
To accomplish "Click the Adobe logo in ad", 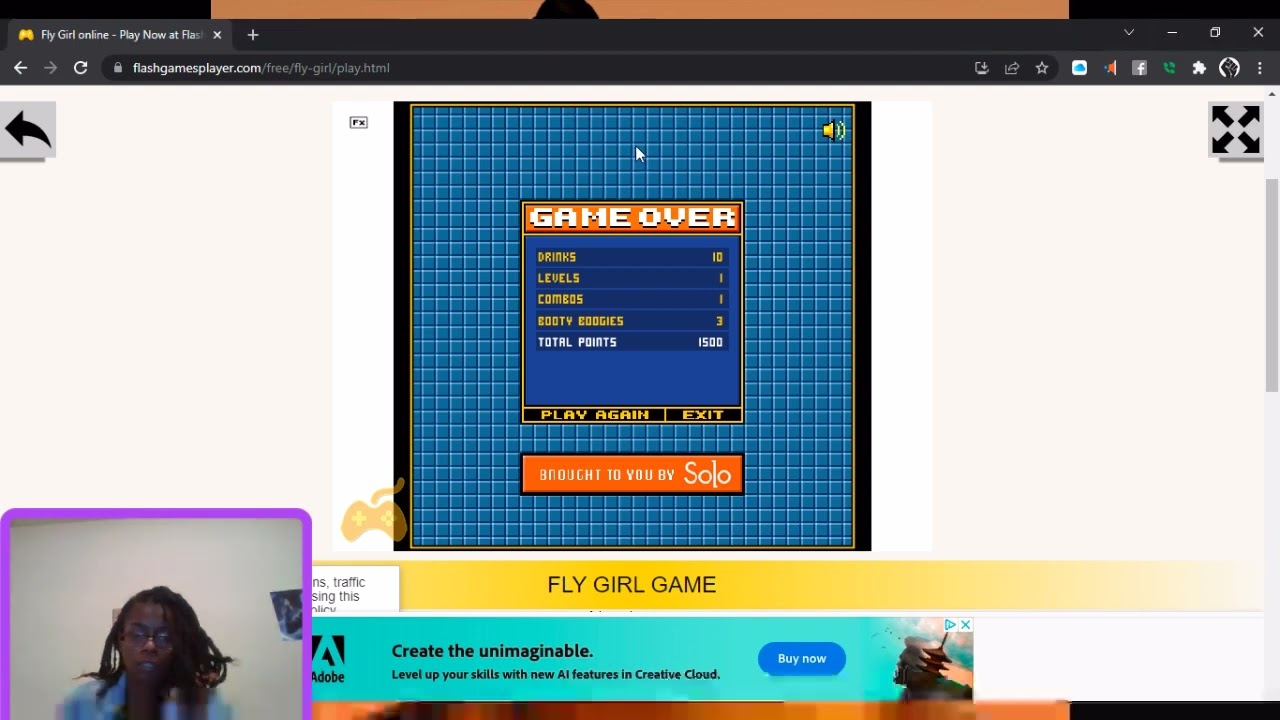I will click(x=328, y=661).
